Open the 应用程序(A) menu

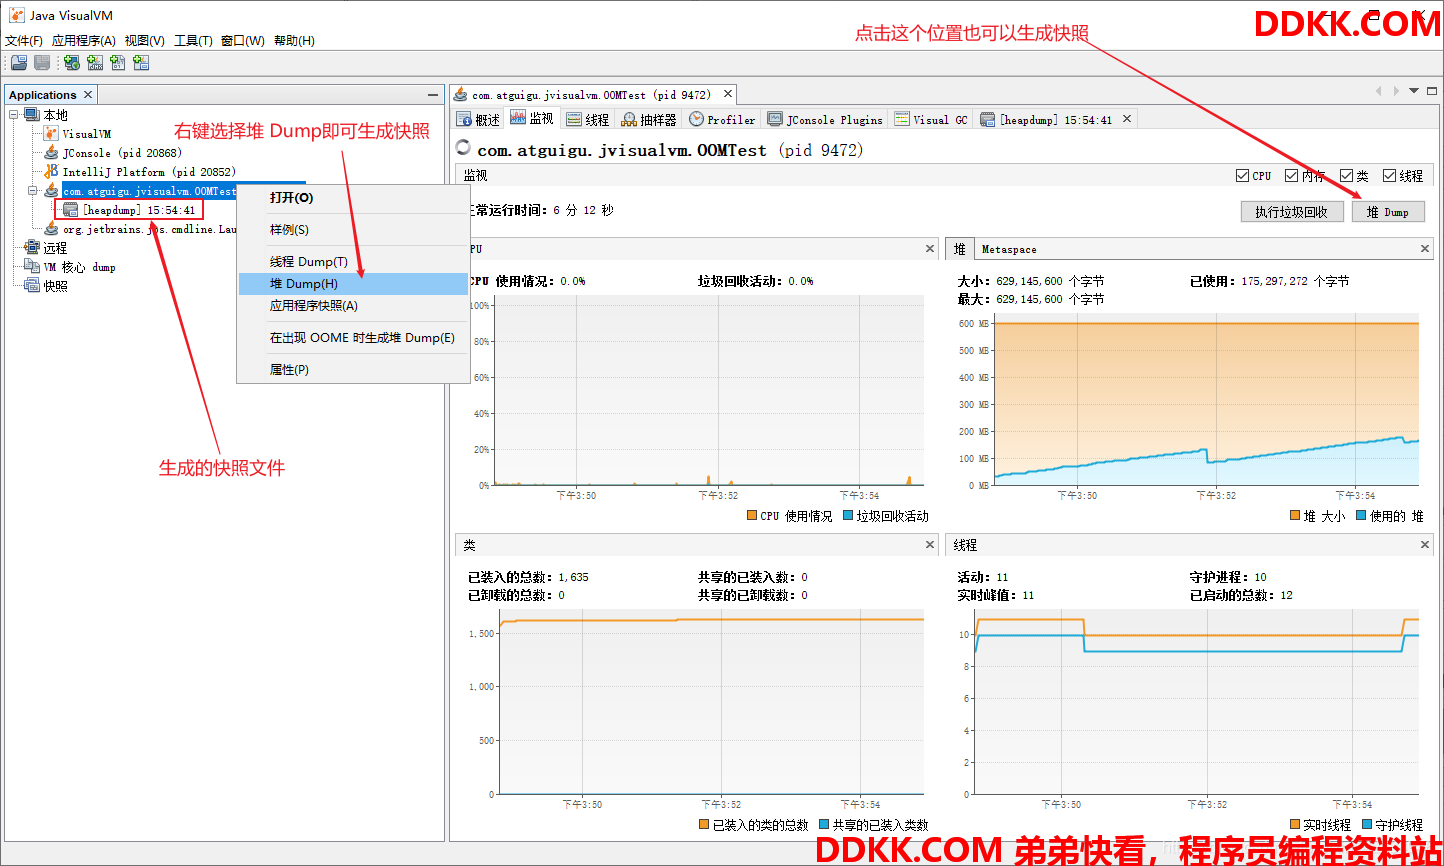(x=84, y=41)
